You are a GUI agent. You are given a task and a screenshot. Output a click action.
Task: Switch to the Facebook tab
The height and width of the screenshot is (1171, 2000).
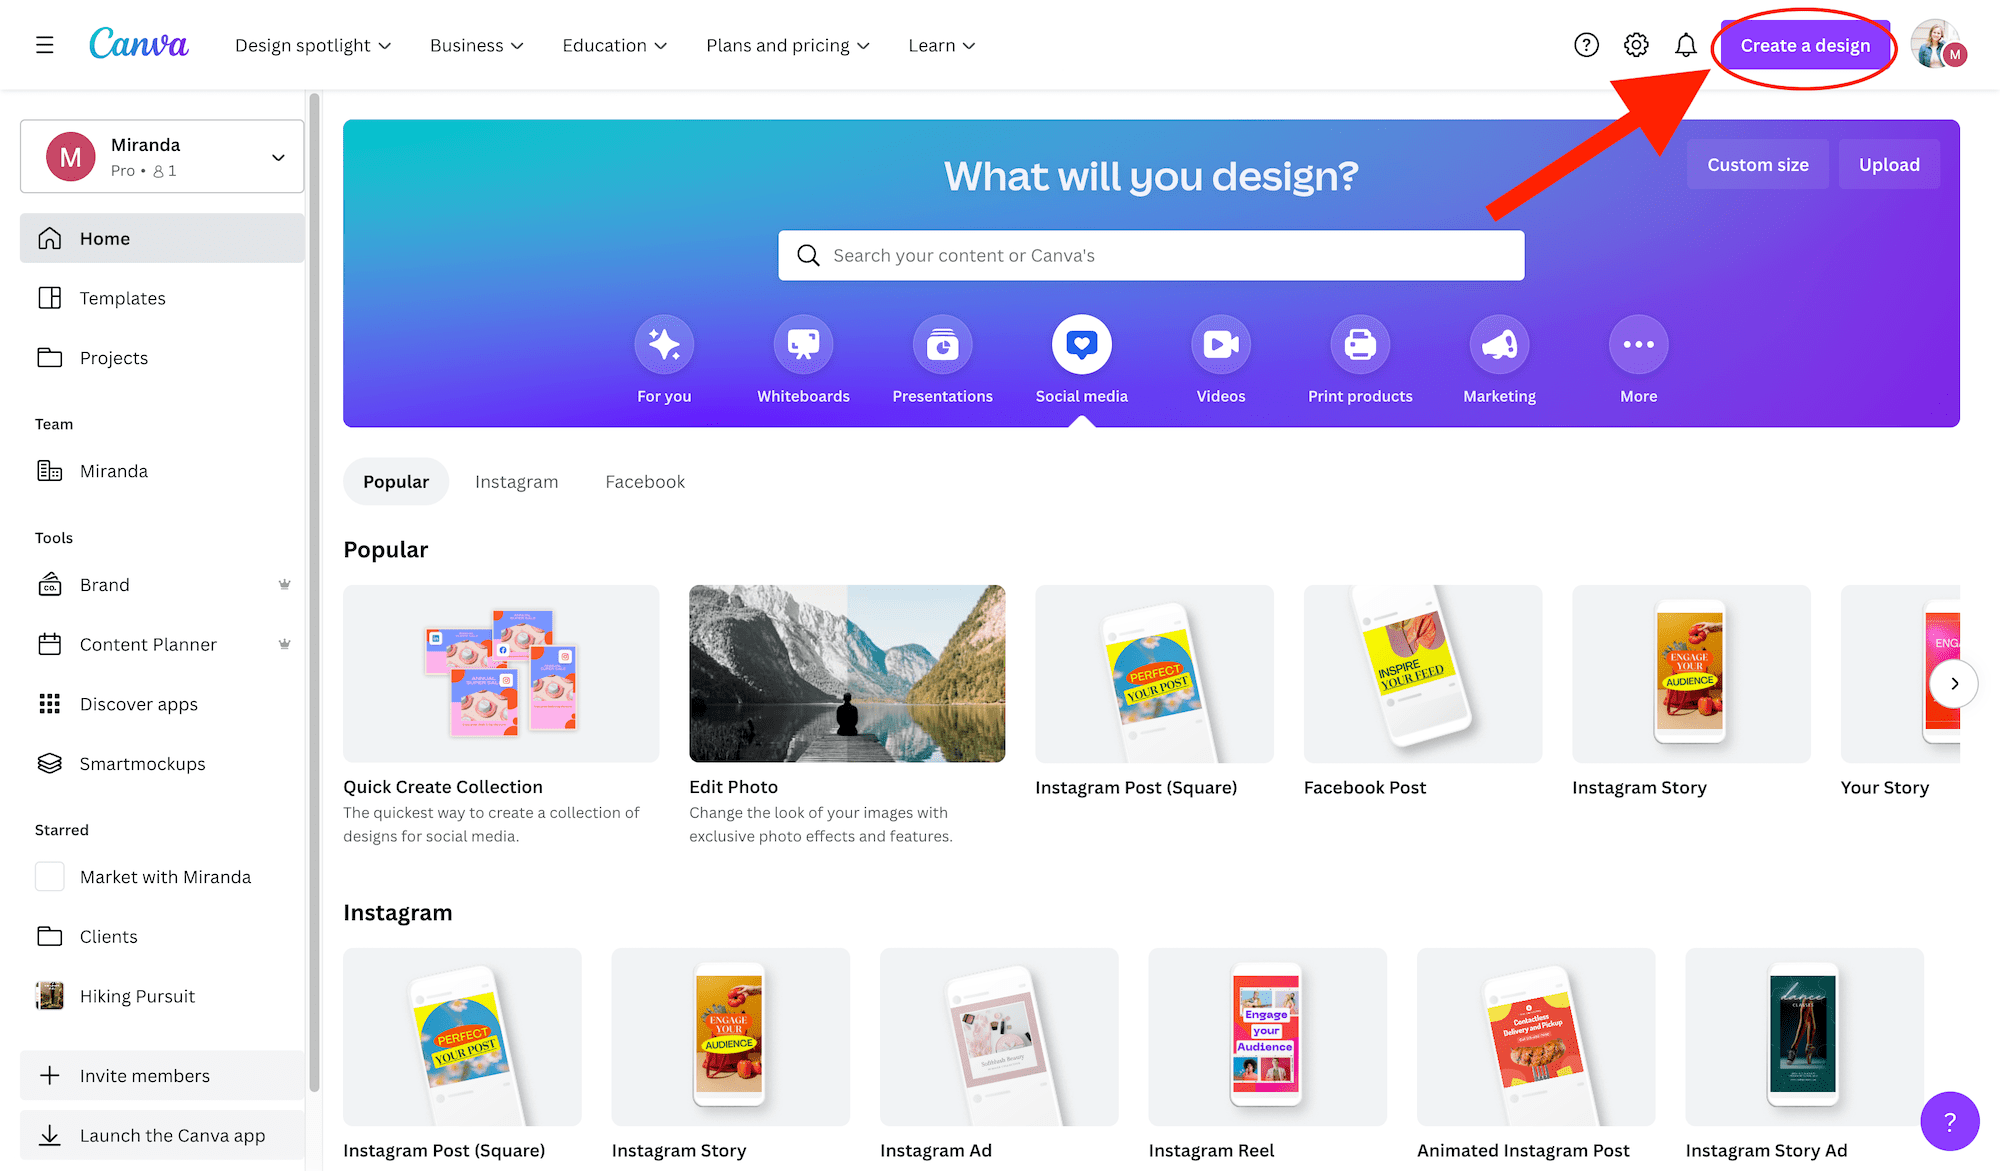[645, 481]
